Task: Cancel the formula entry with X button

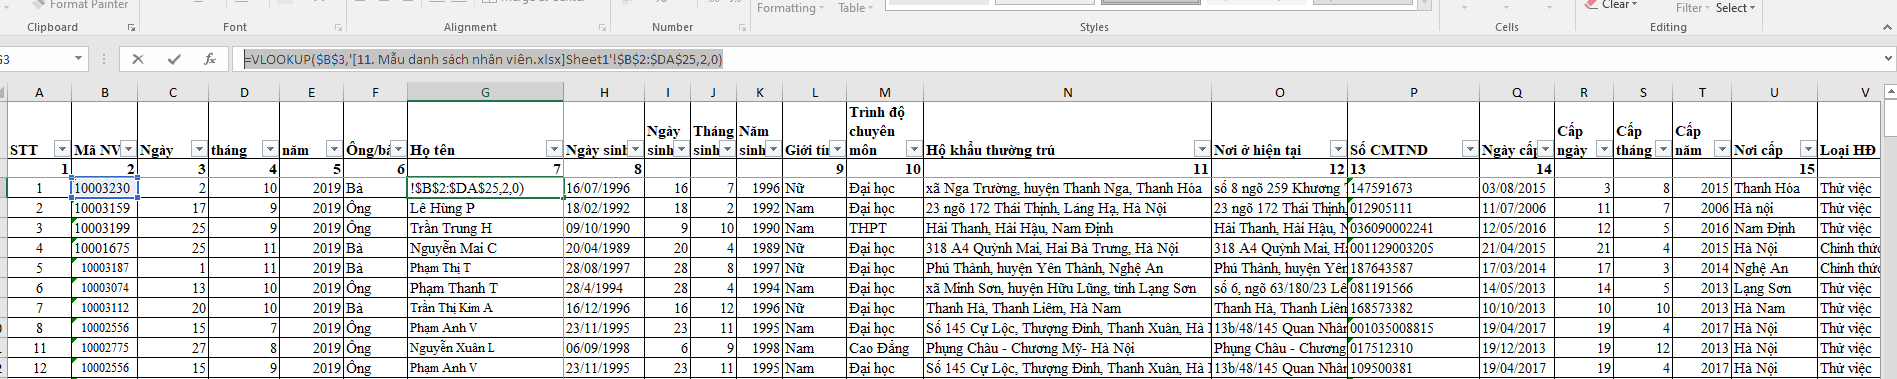Action: [138, 59]
